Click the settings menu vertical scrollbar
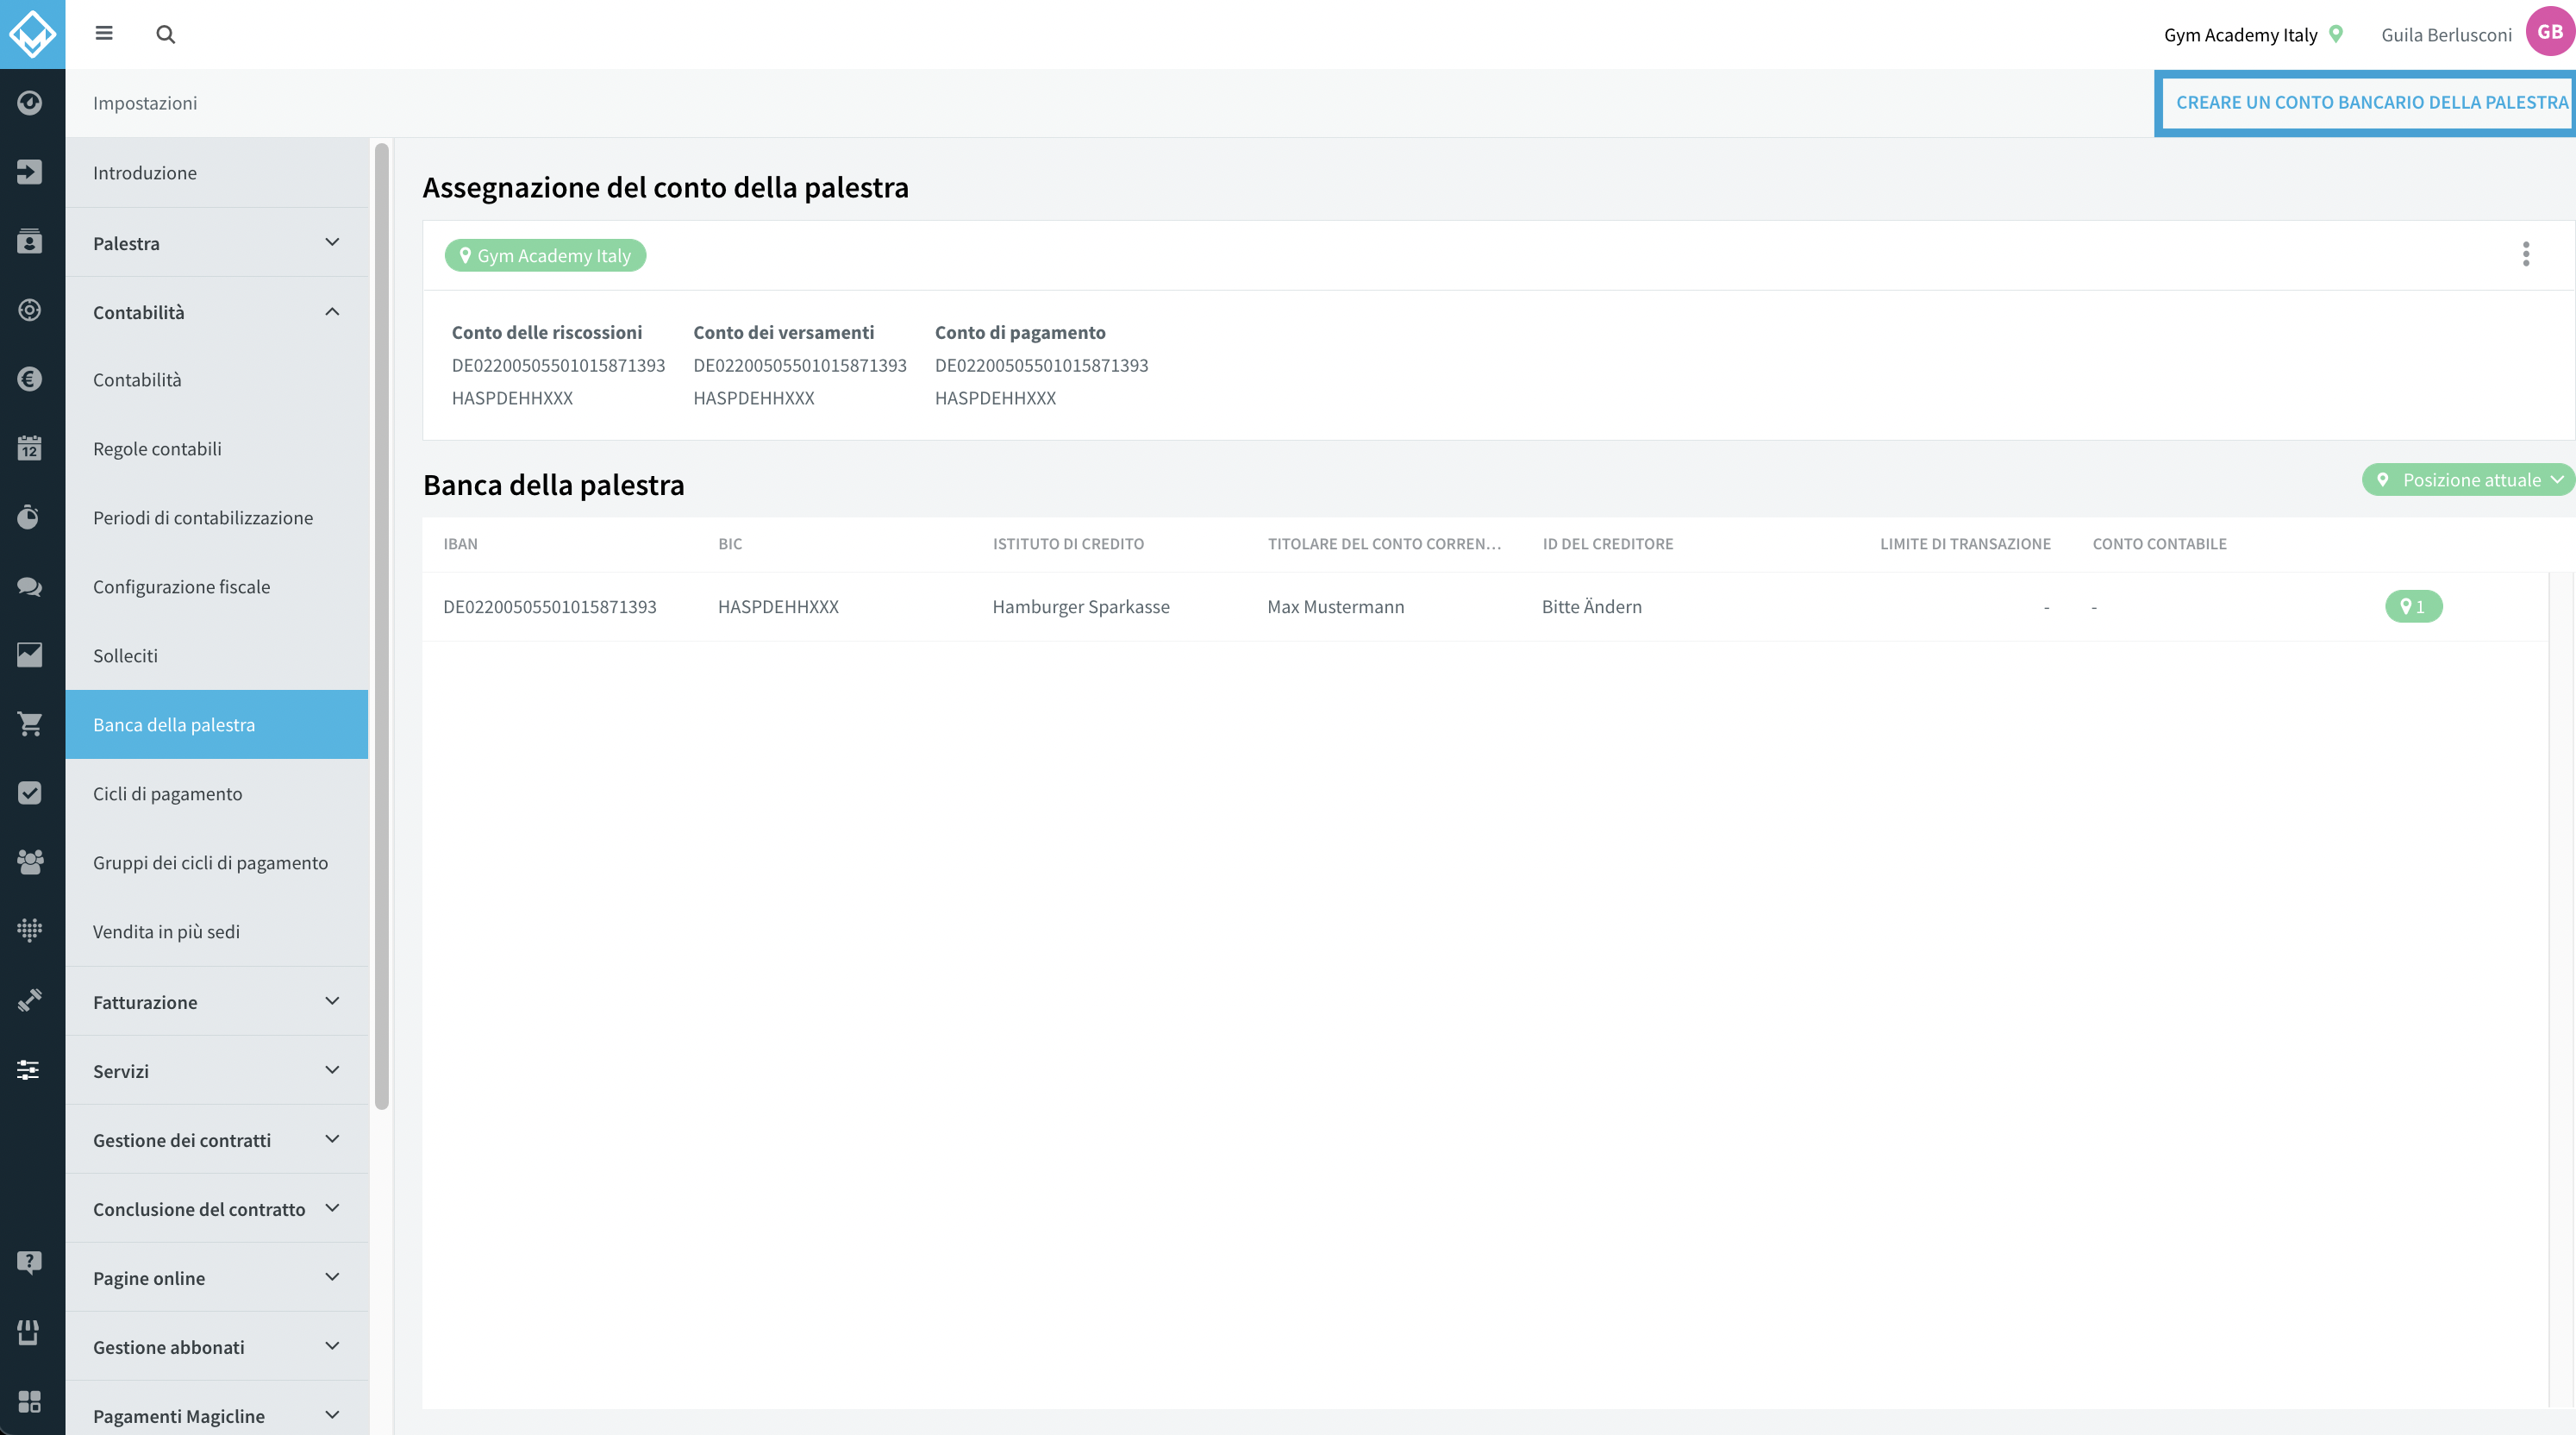This screenshot has height=1435, width=2576. 381,626
